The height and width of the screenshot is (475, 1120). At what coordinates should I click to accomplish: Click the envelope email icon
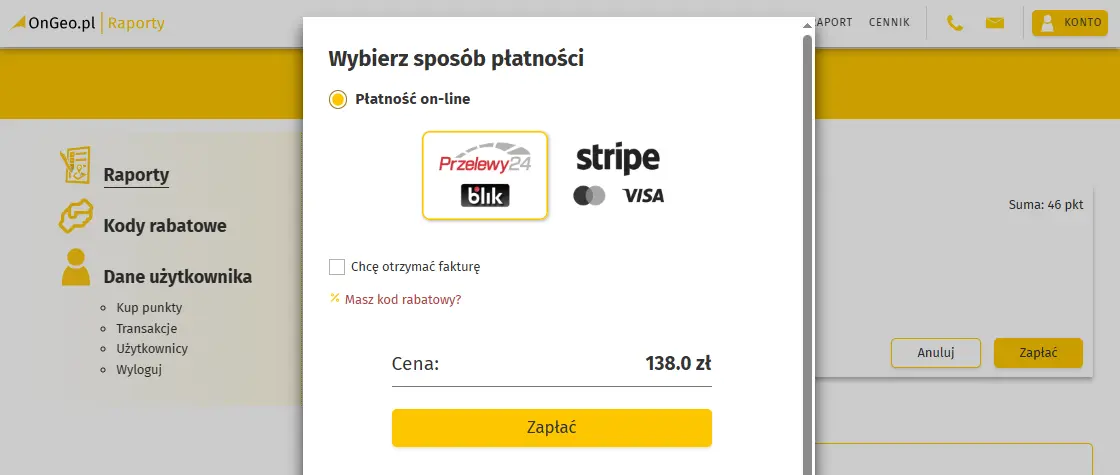(x=994, y=23)
